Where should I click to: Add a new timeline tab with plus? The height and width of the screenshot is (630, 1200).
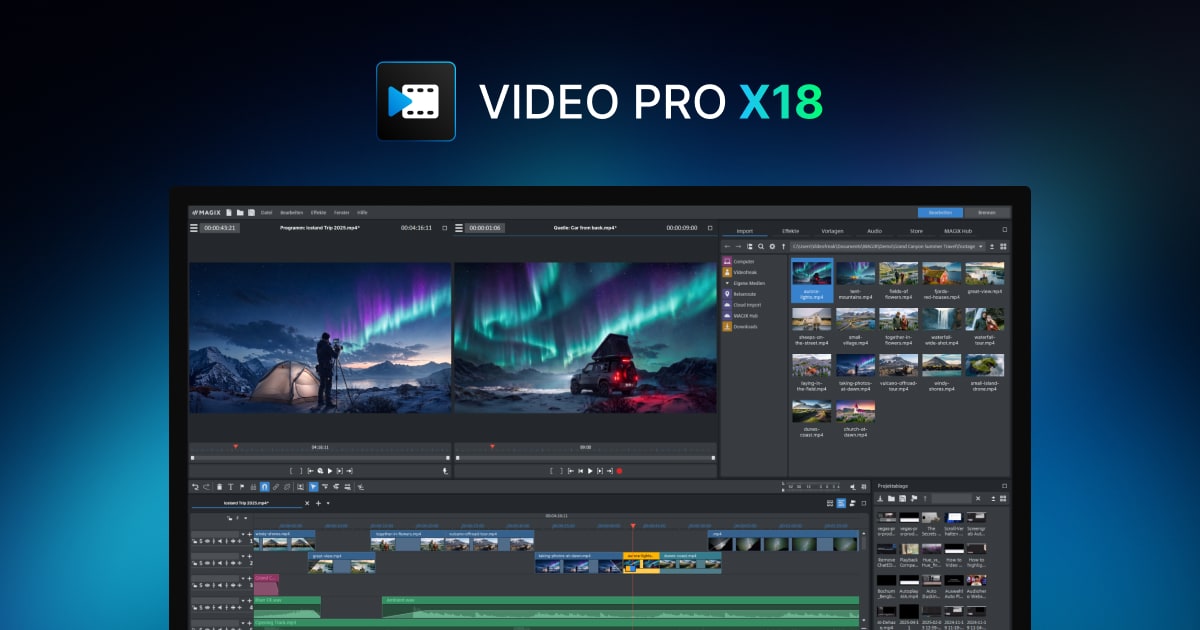[318, 503]
